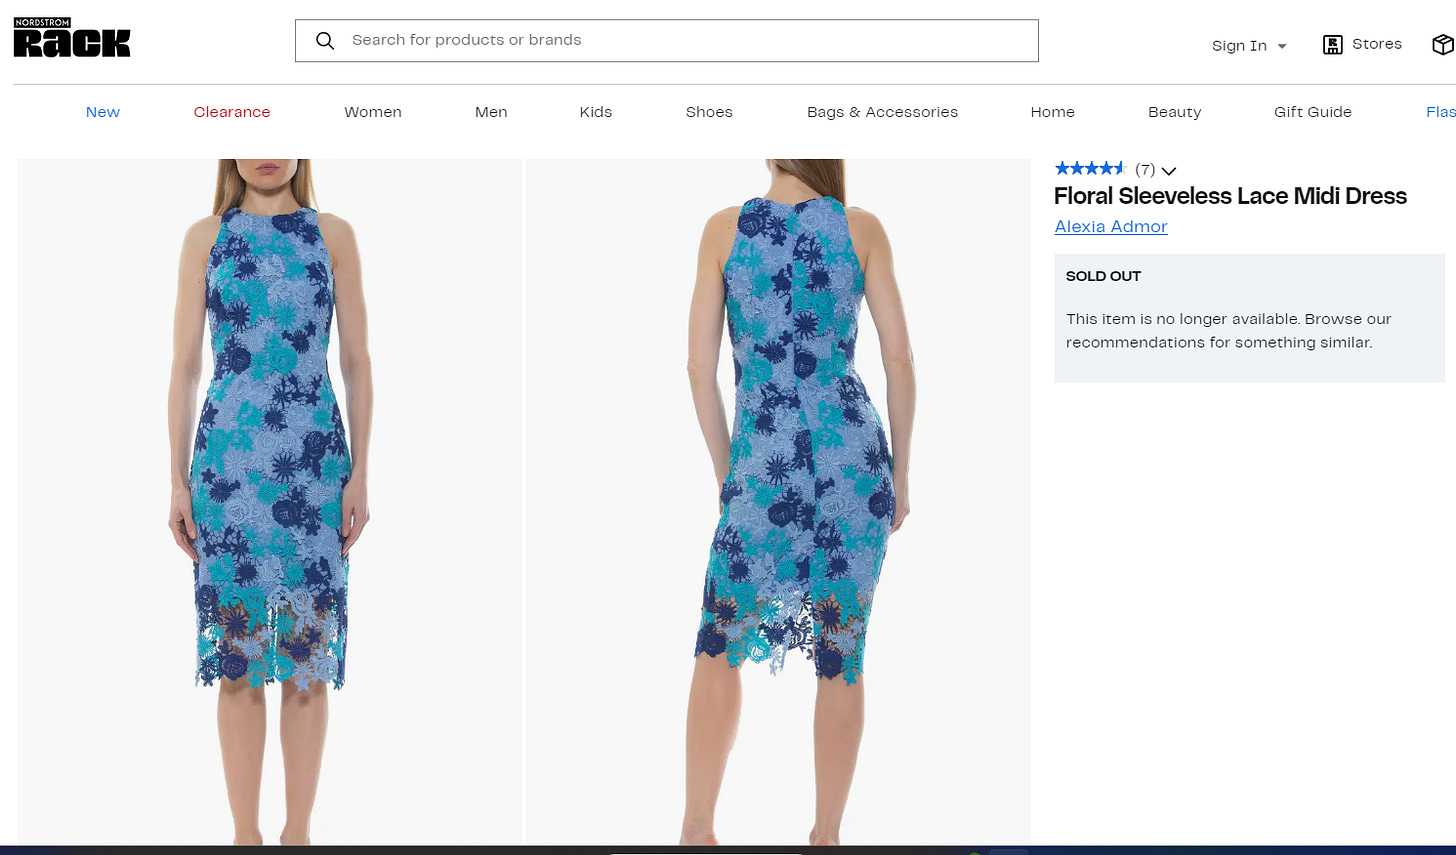Open the Sign In dropdown

point(1249,46)
